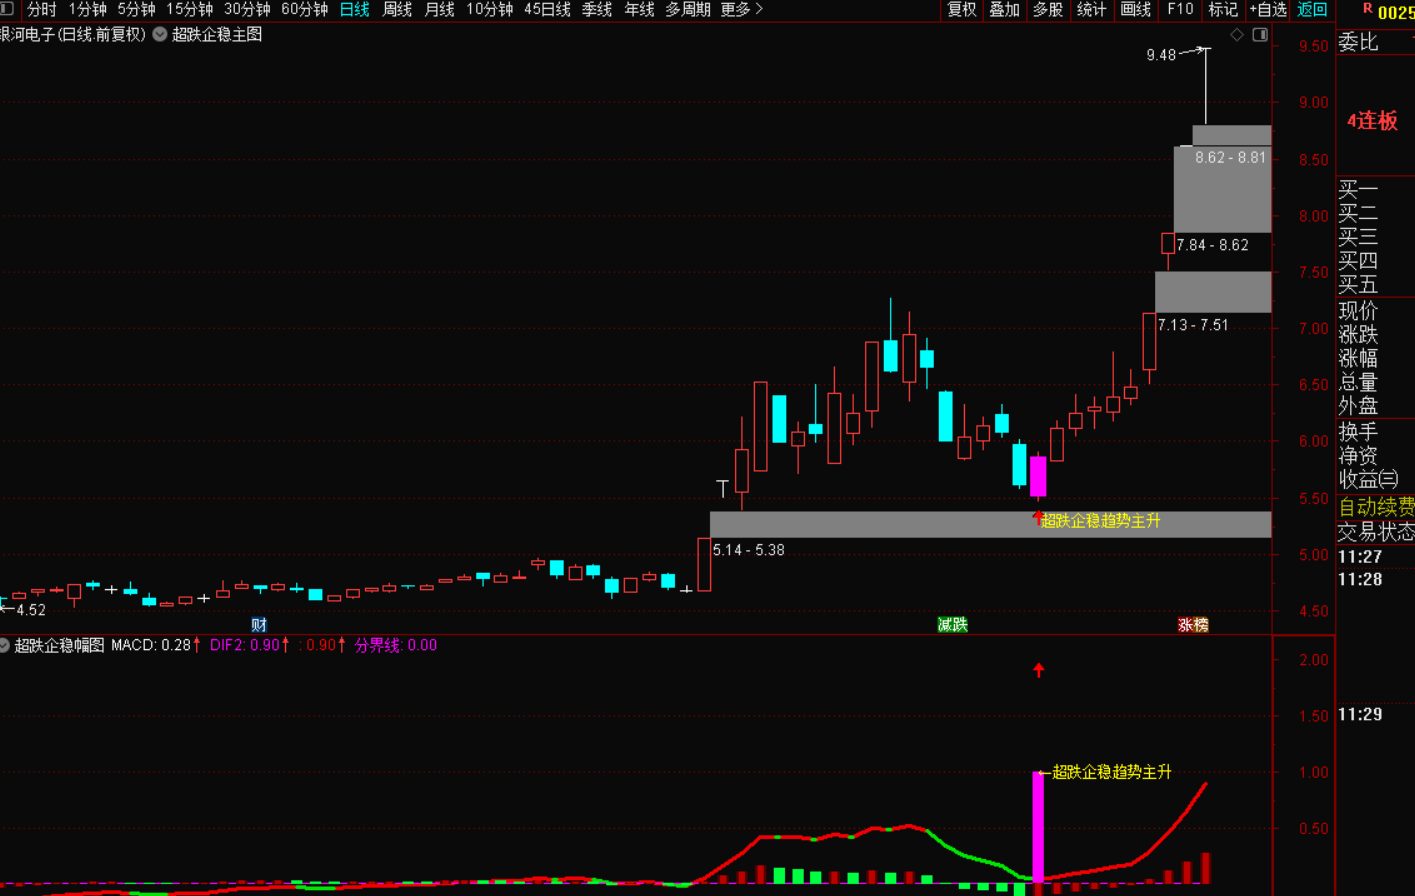
Task: Click the sidebar panel icon at top-left
Action: click(7, 9)
